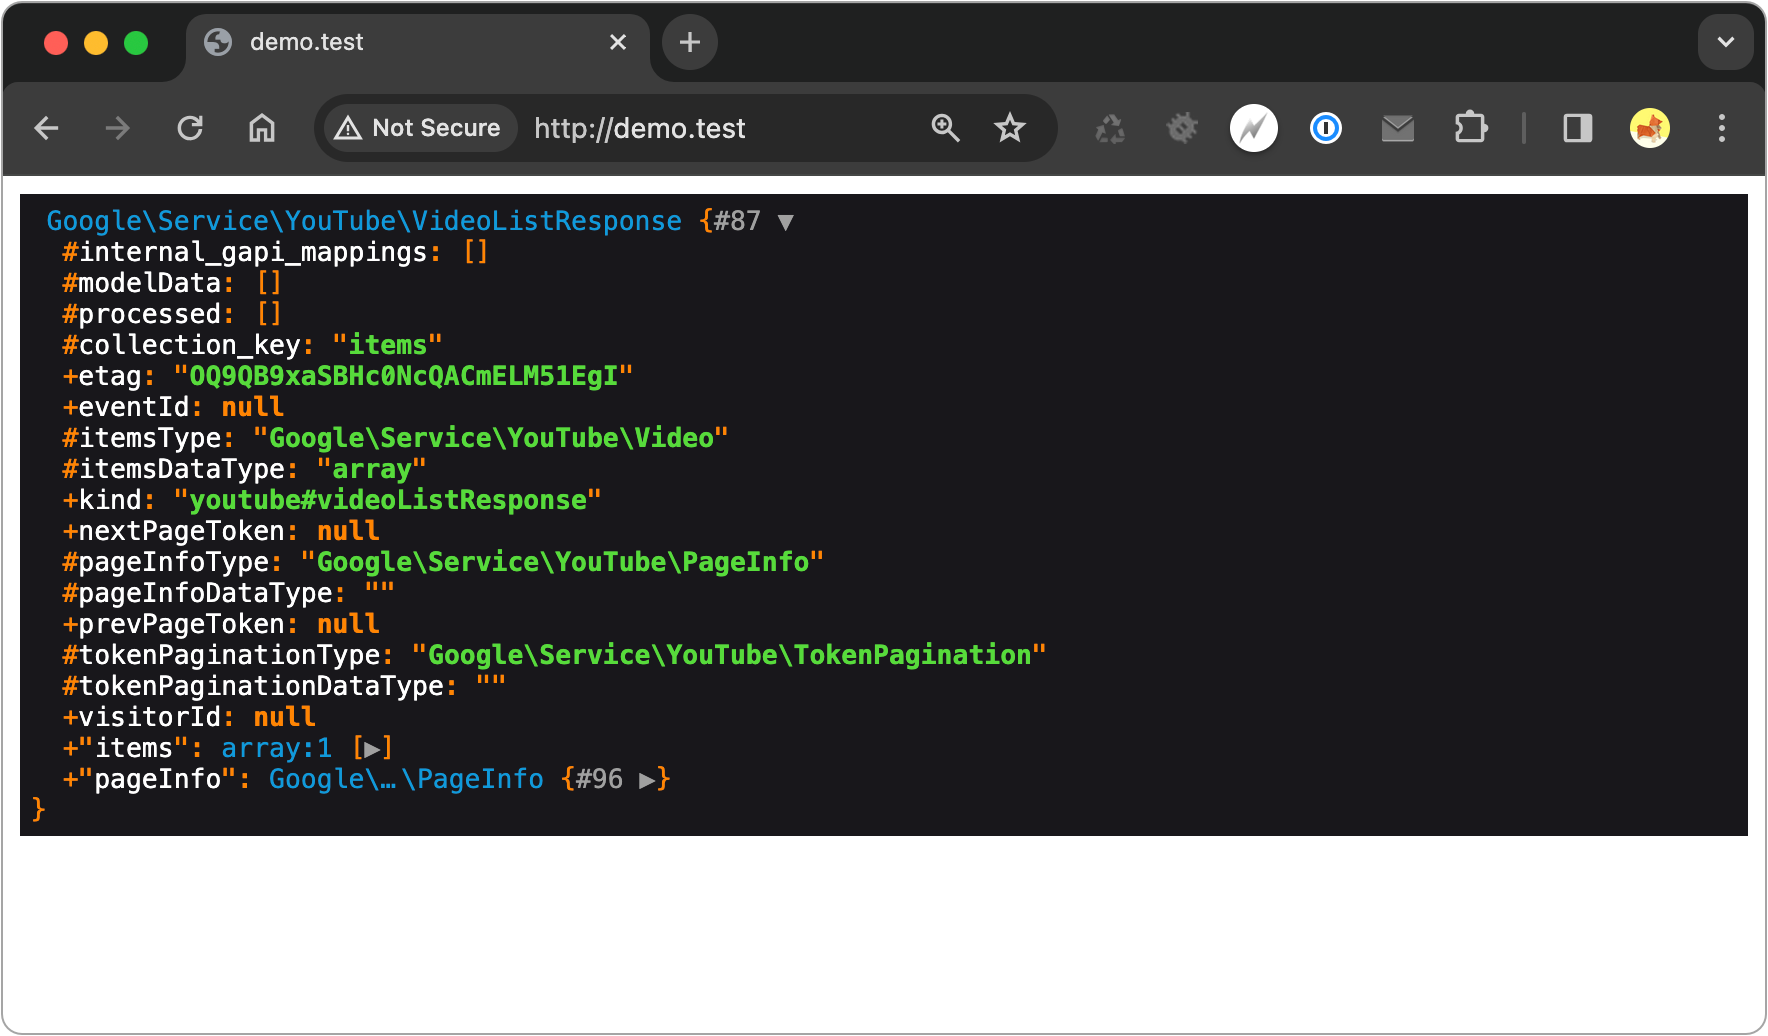Viewport: 1768px width, 1036px height.
Task: Click the +eventId null value
Action: tap(252, 407)
